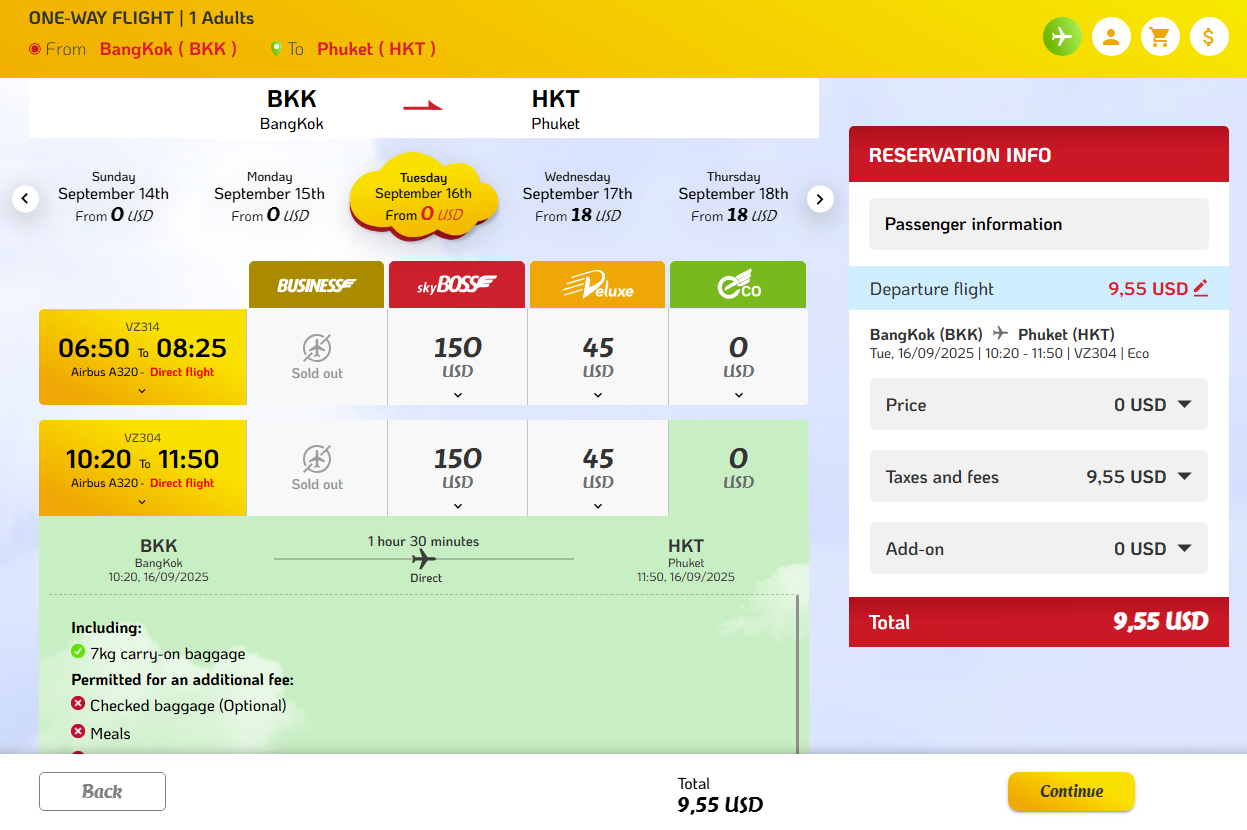
Task: Collapse VZ304 flight details chevron
Action: pyautogui.click(x=142, y=502)
